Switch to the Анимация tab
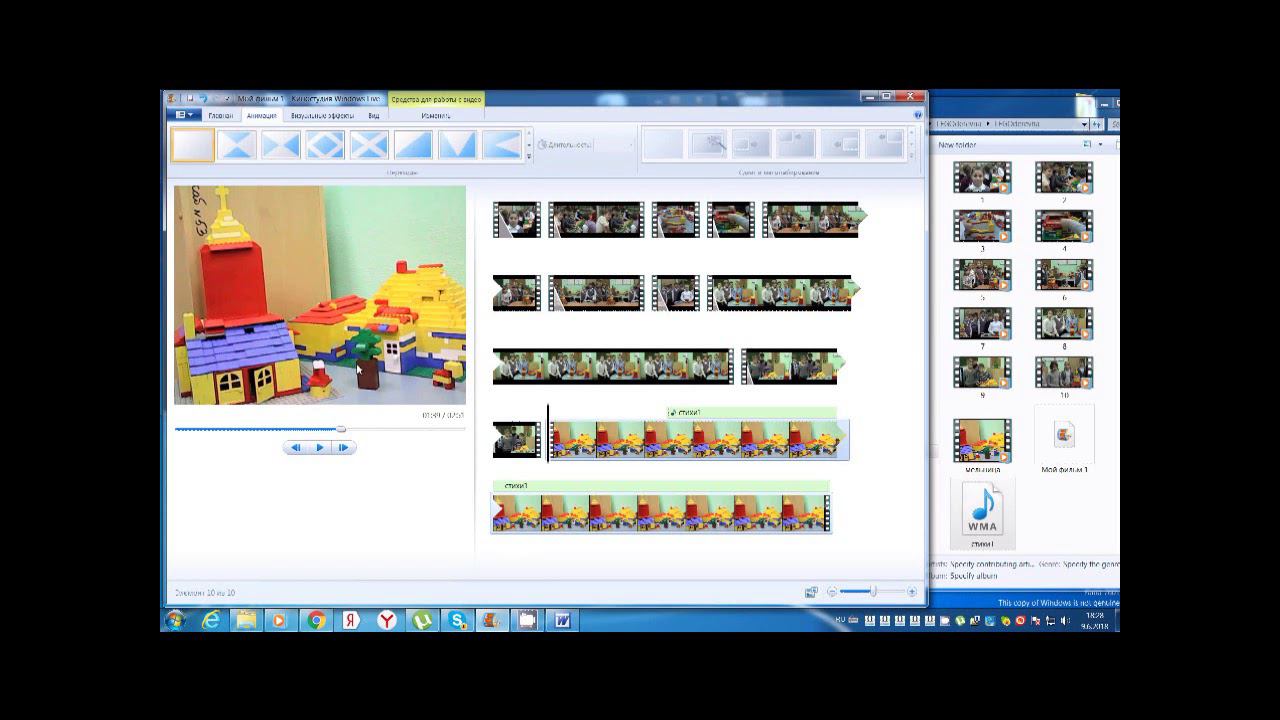The width and height of the screenshot is (1280, 720). coord(262,116)
